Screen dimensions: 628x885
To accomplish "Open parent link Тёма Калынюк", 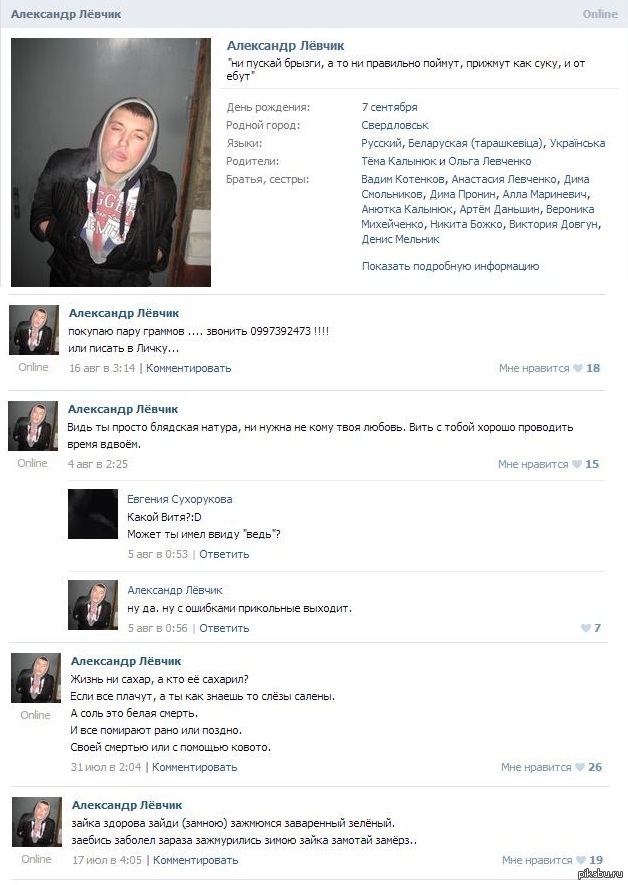I will pyautogui.click(x=399, y=161).
